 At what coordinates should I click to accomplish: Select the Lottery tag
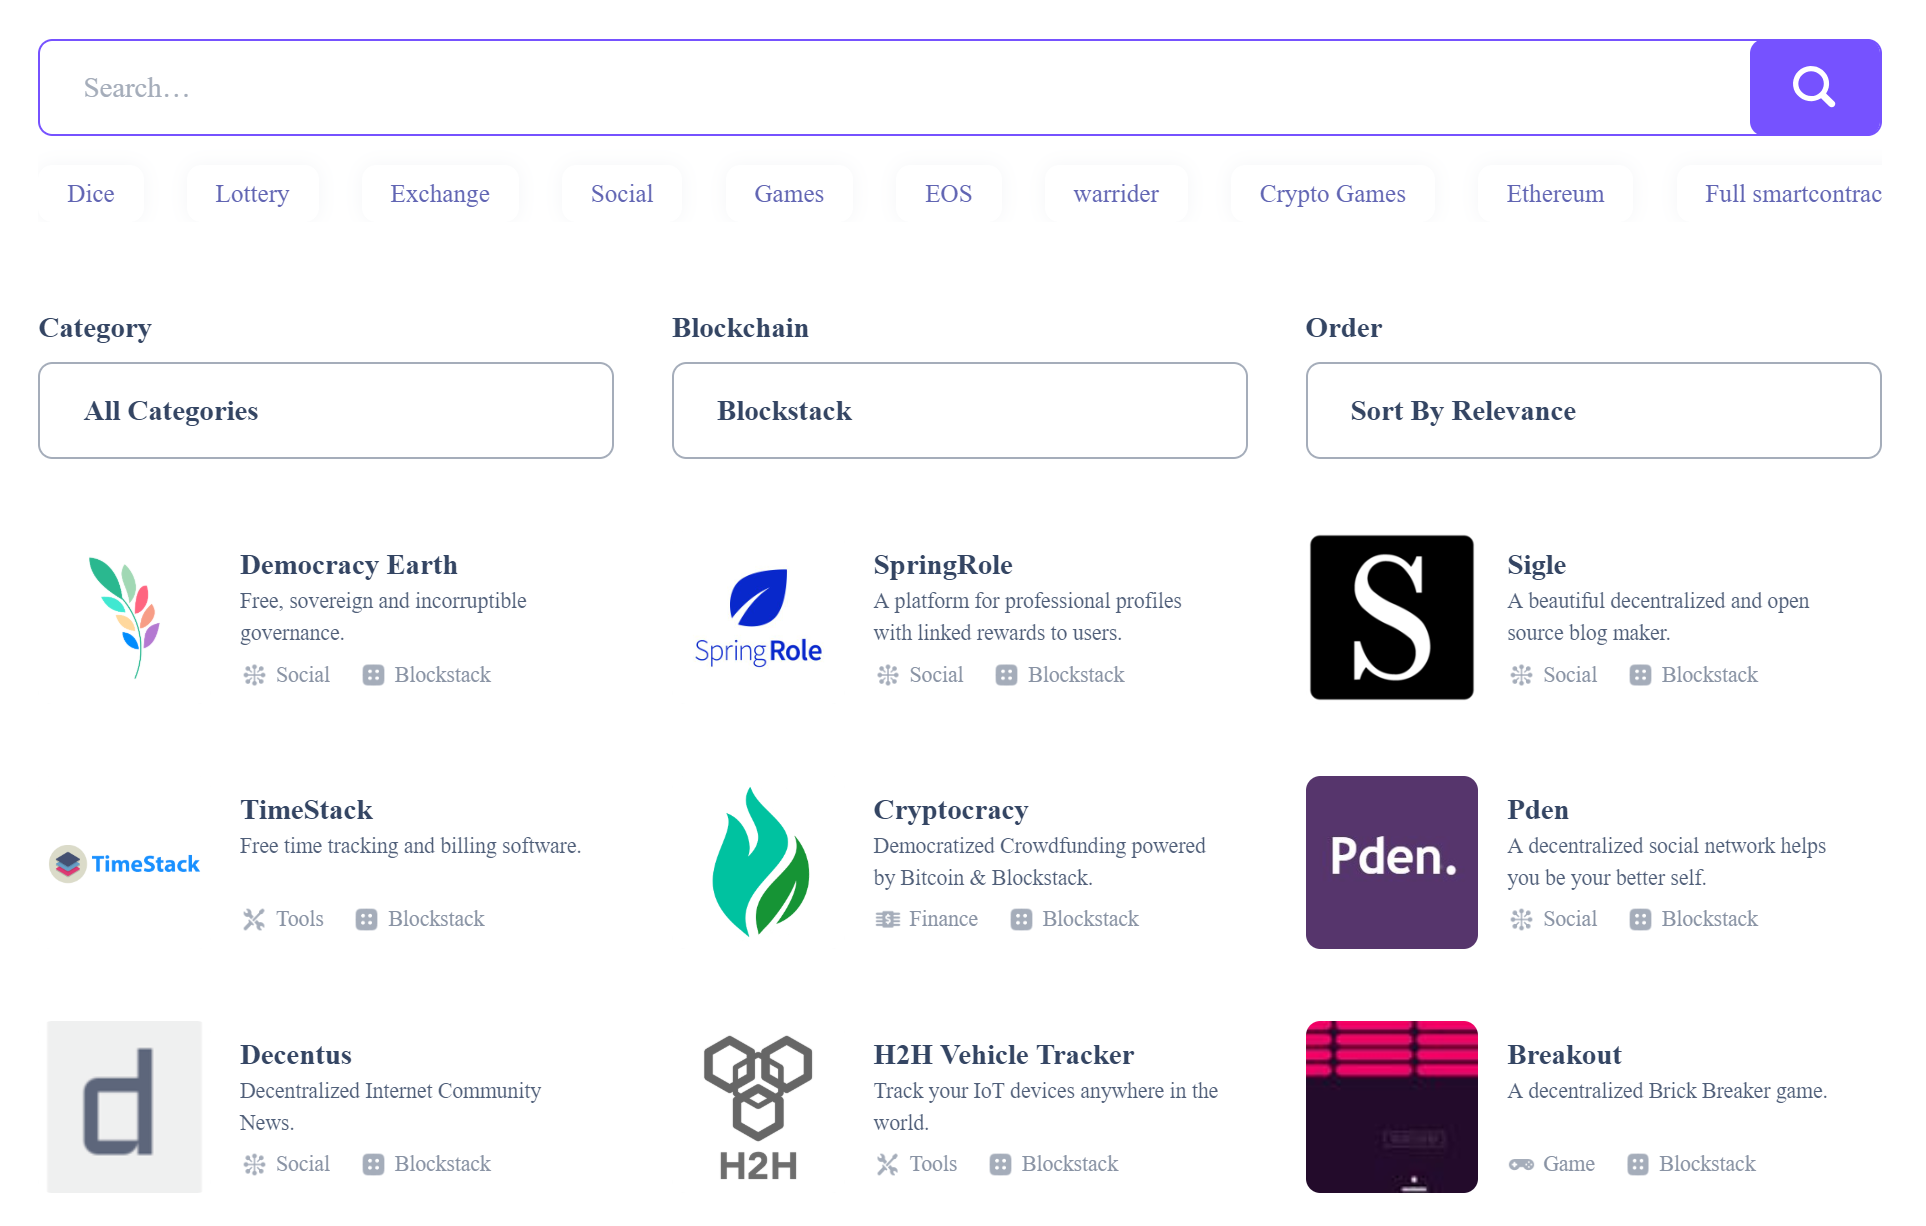tap(252, 194)
